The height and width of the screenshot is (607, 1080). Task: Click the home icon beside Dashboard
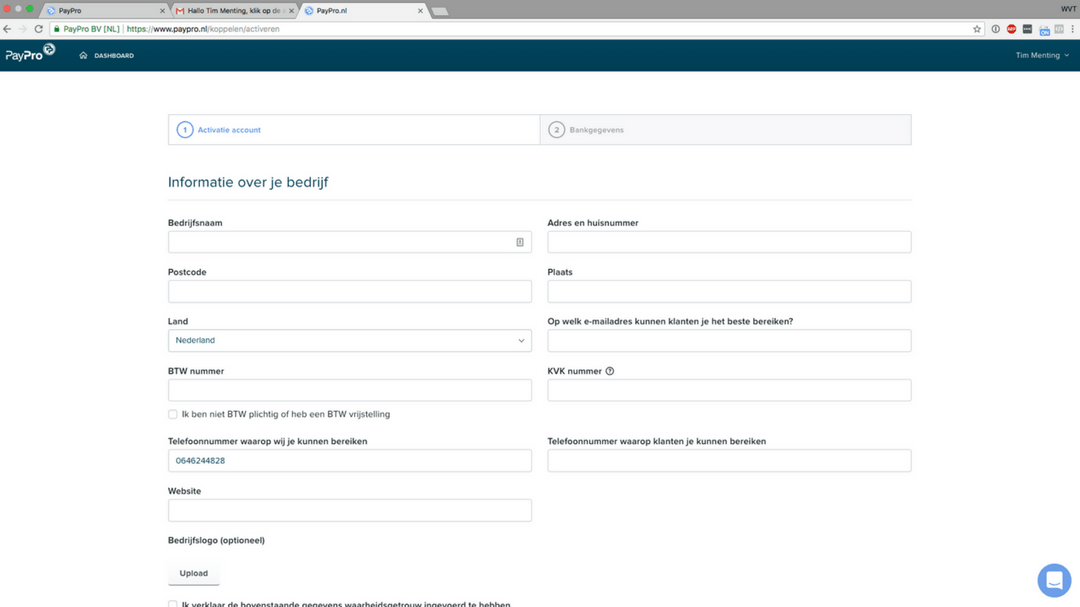click(x=83, y=55)
